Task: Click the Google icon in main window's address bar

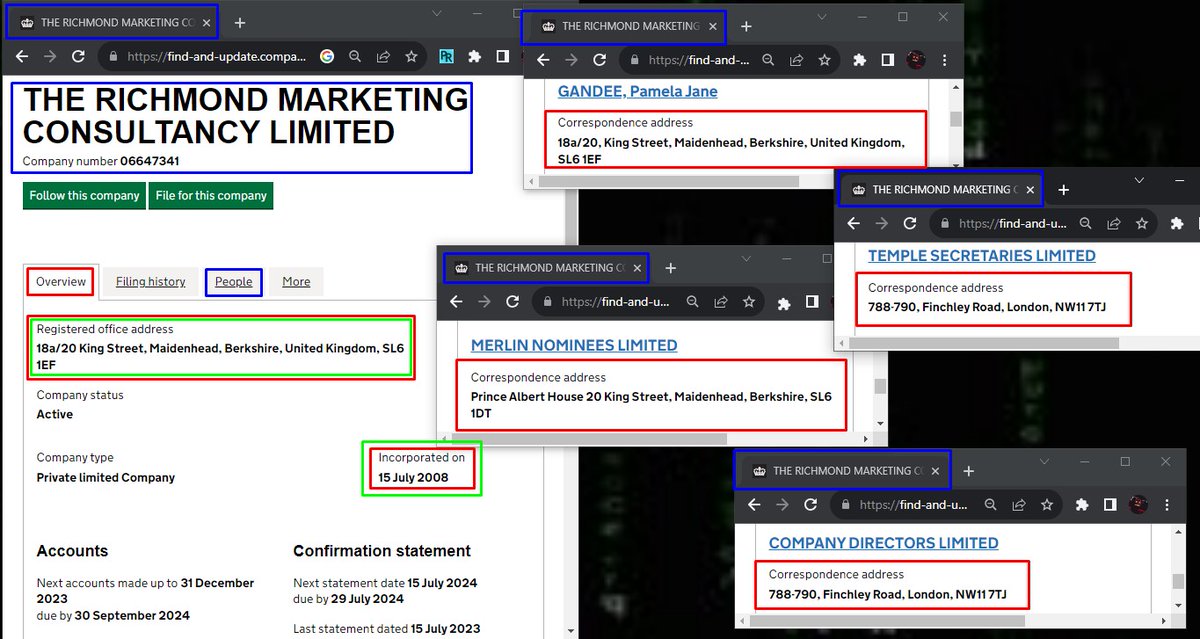Action: pyautogui.click(x=327, y=57)
